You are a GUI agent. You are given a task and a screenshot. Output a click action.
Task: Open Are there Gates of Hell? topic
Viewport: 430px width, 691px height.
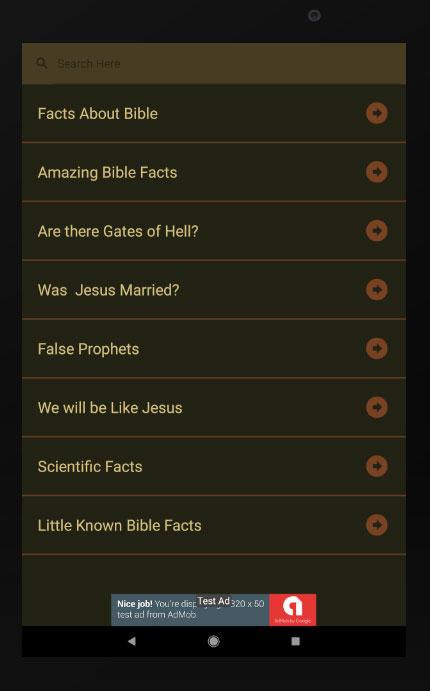pos(214,230)
